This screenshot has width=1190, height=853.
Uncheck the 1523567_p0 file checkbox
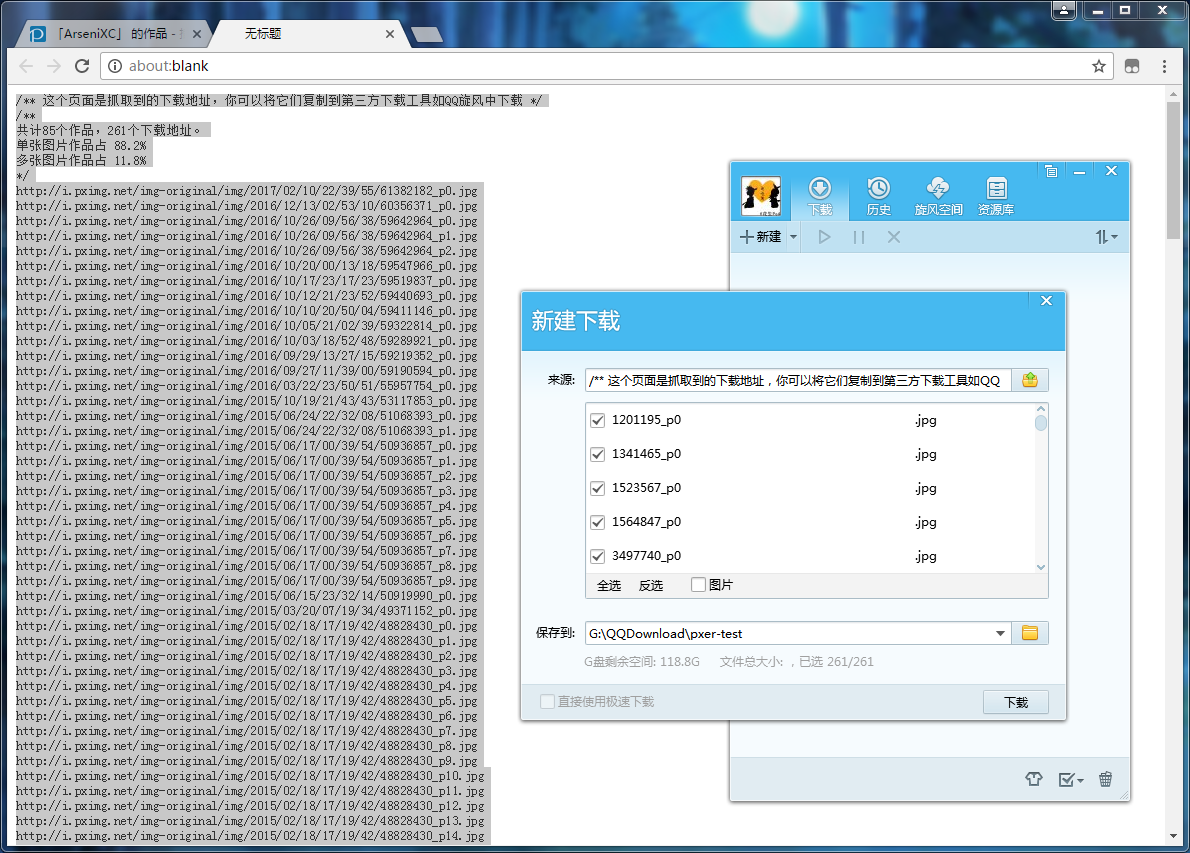click(597, 489)
